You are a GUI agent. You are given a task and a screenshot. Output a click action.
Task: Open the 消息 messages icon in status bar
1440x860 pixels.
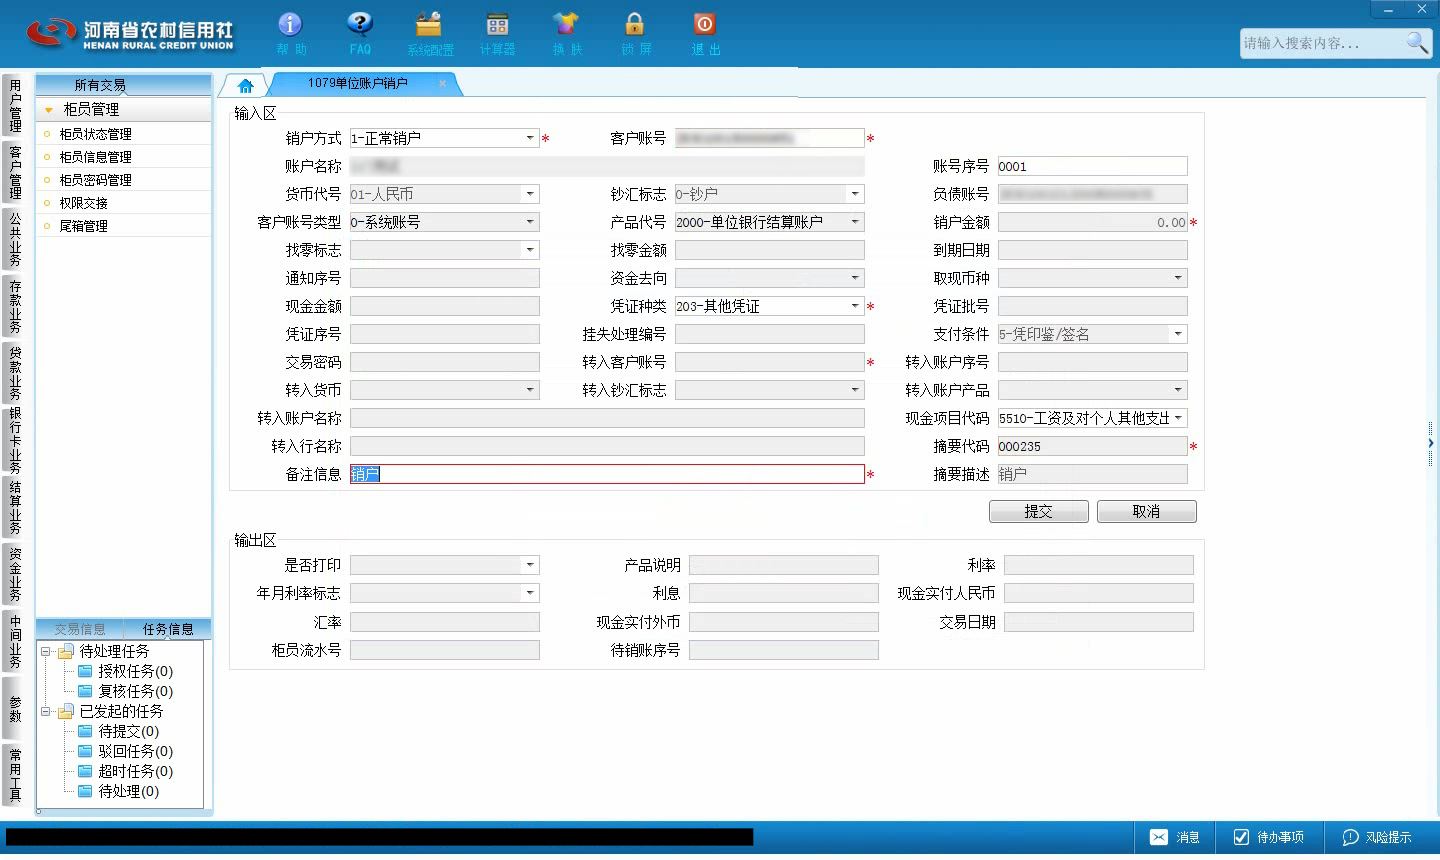tap(1174, 837)
